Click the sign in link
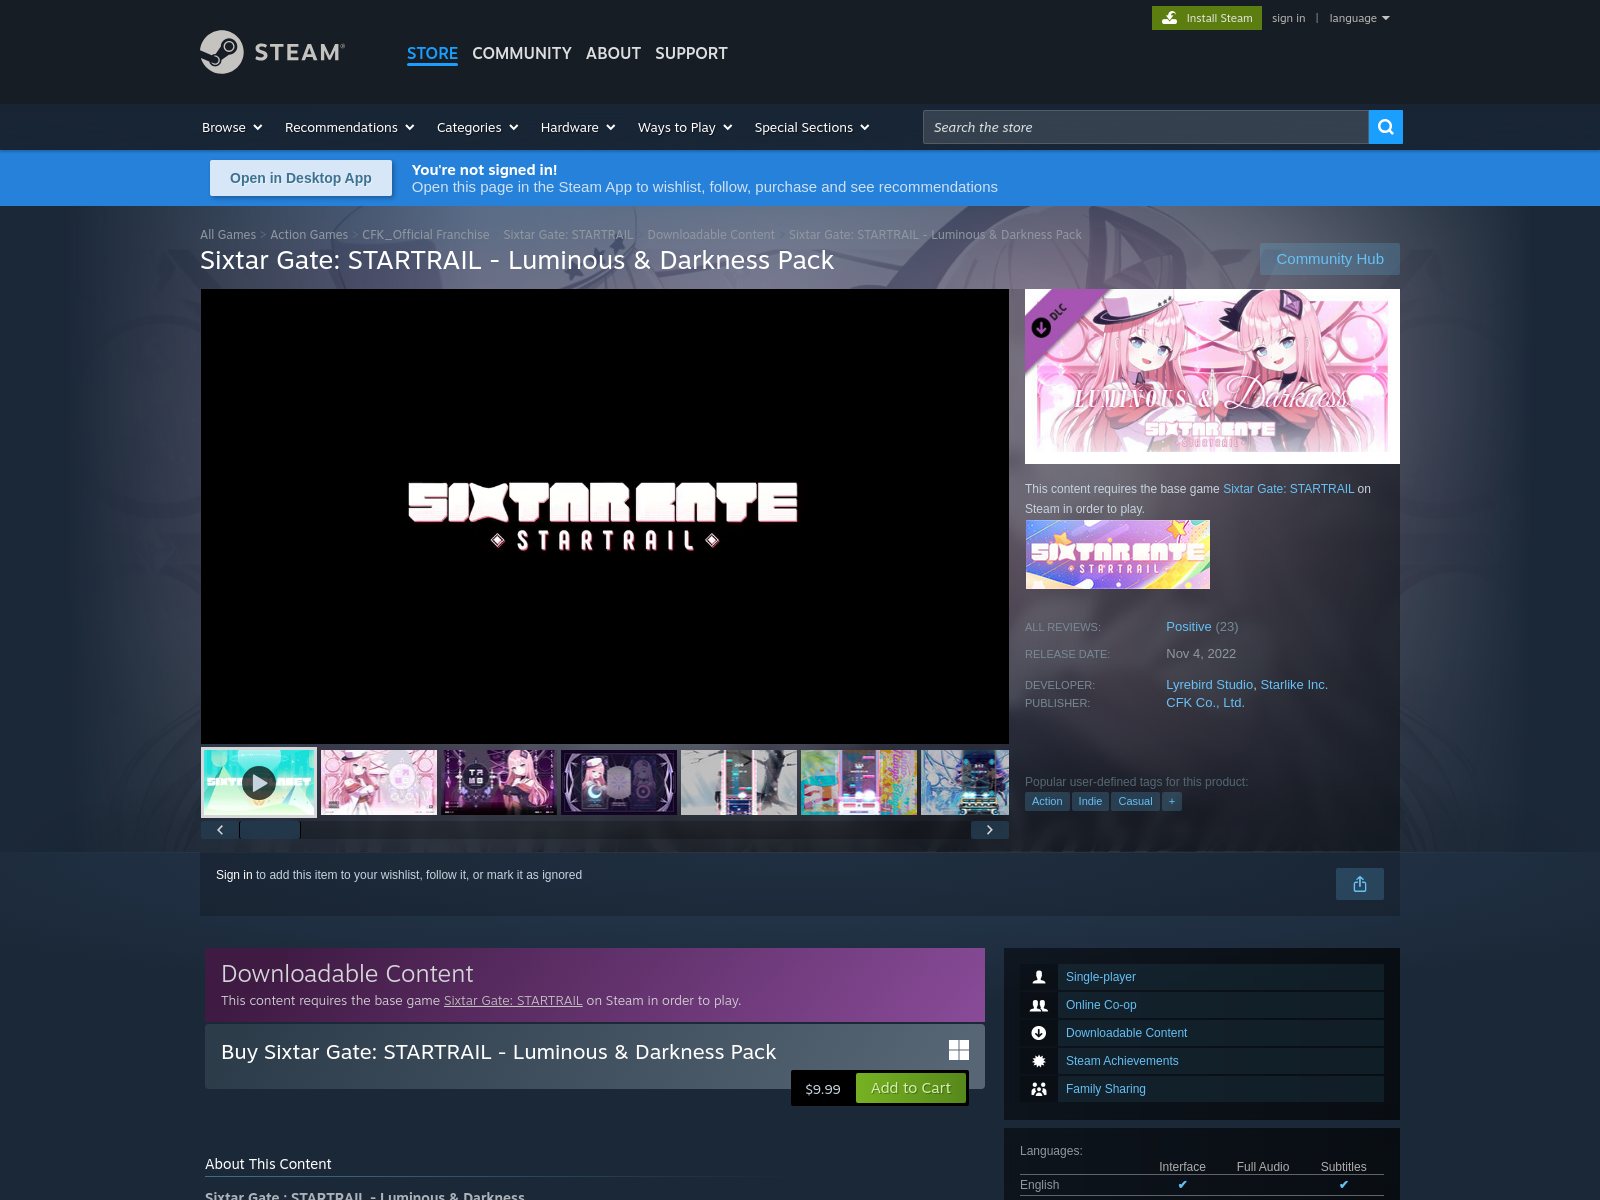Image resolution: width=1600 pixels, height=1200 pixels. (1288, 18)
